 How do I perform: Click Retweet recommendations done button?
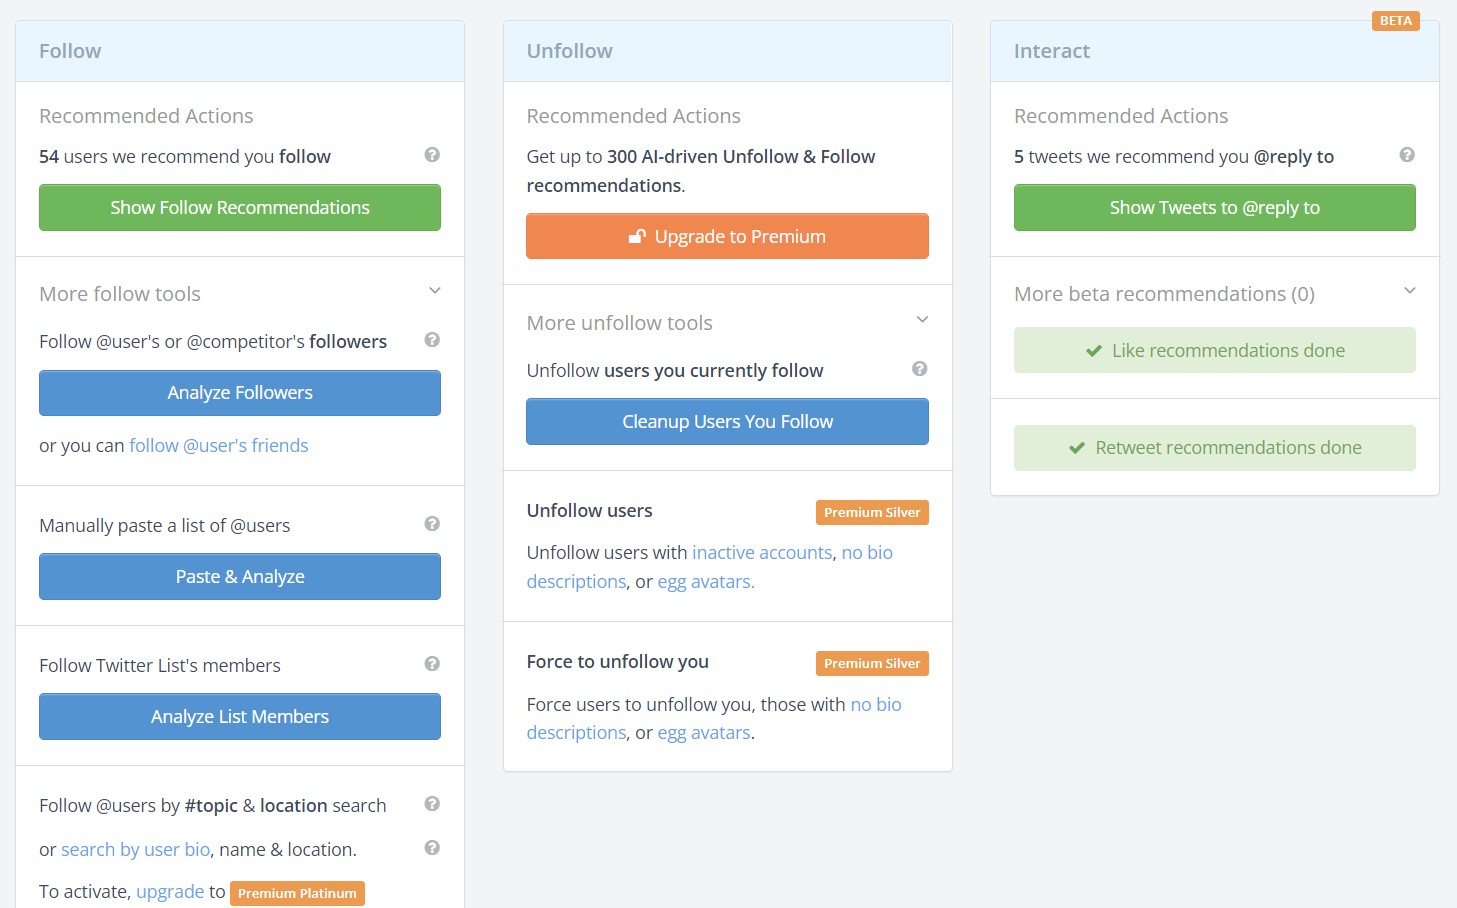[1215, 448]
